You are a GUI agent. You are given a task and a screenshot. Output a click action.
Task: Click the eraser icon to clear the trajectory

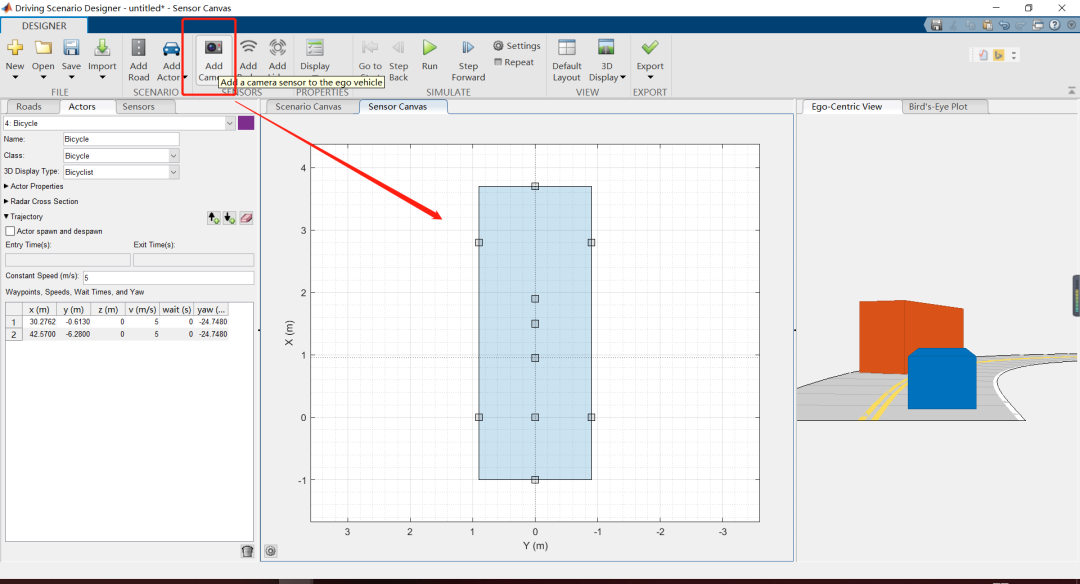[246, 218]
